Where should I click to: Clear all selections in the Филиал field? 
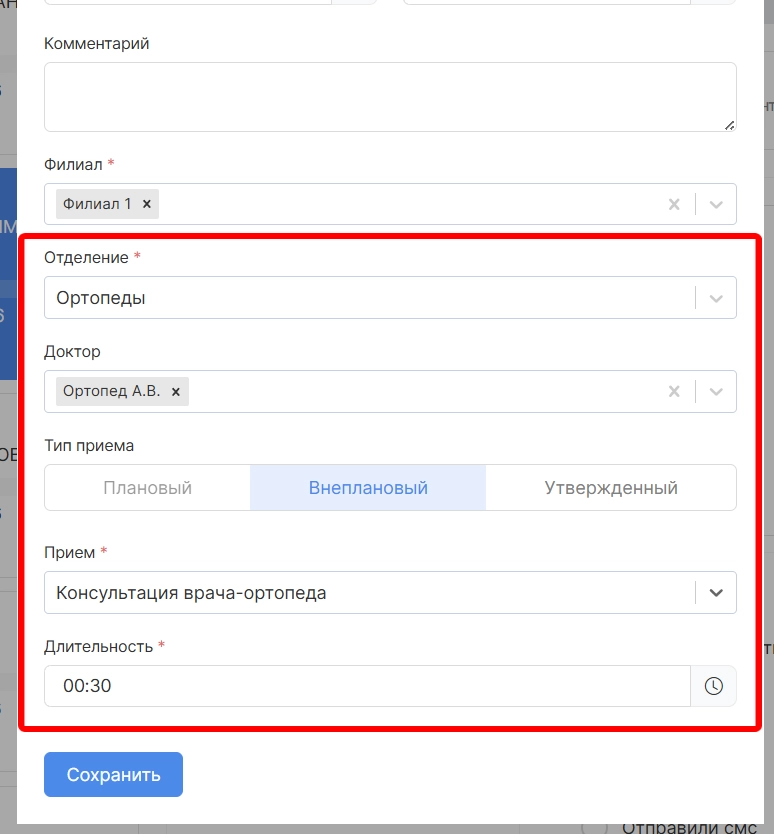tap(674, 204)
